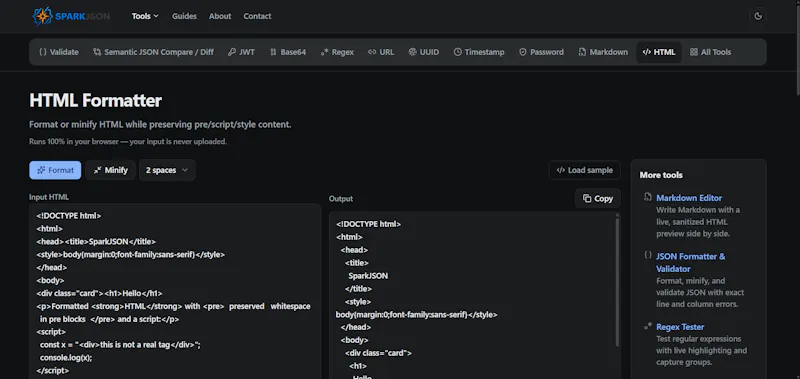Open the Base64 tool tab
This screenshot has width=800, height=379.
click(x=288, y=52)
